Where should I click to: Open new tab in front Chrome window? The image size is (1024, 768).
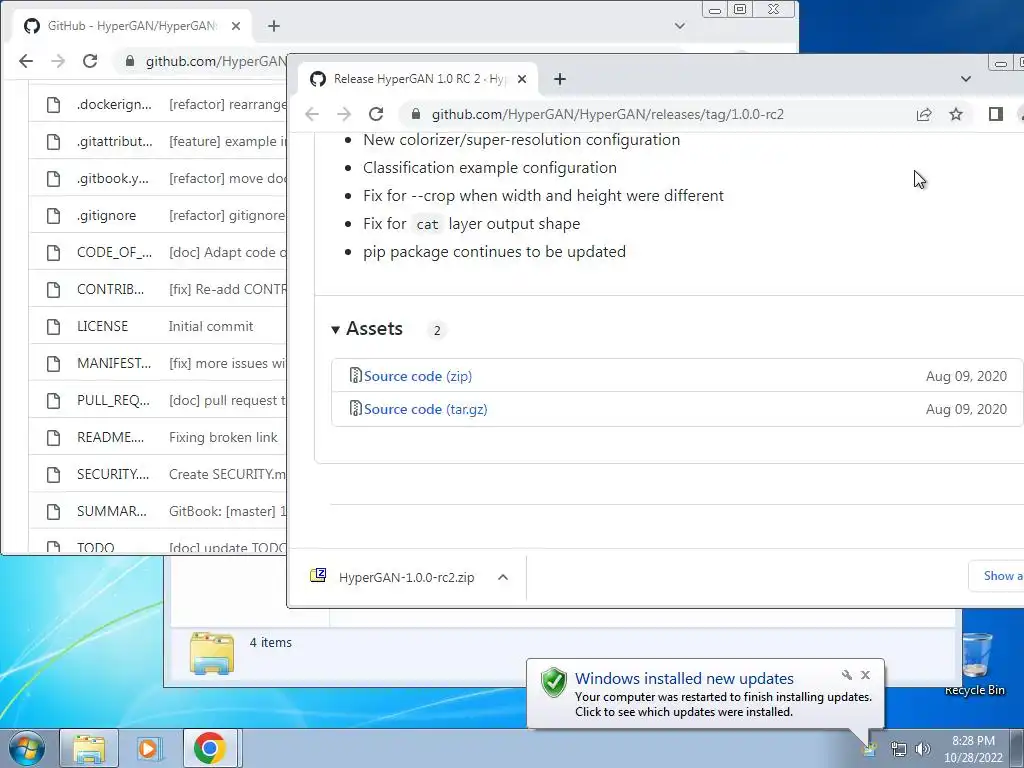560,79
